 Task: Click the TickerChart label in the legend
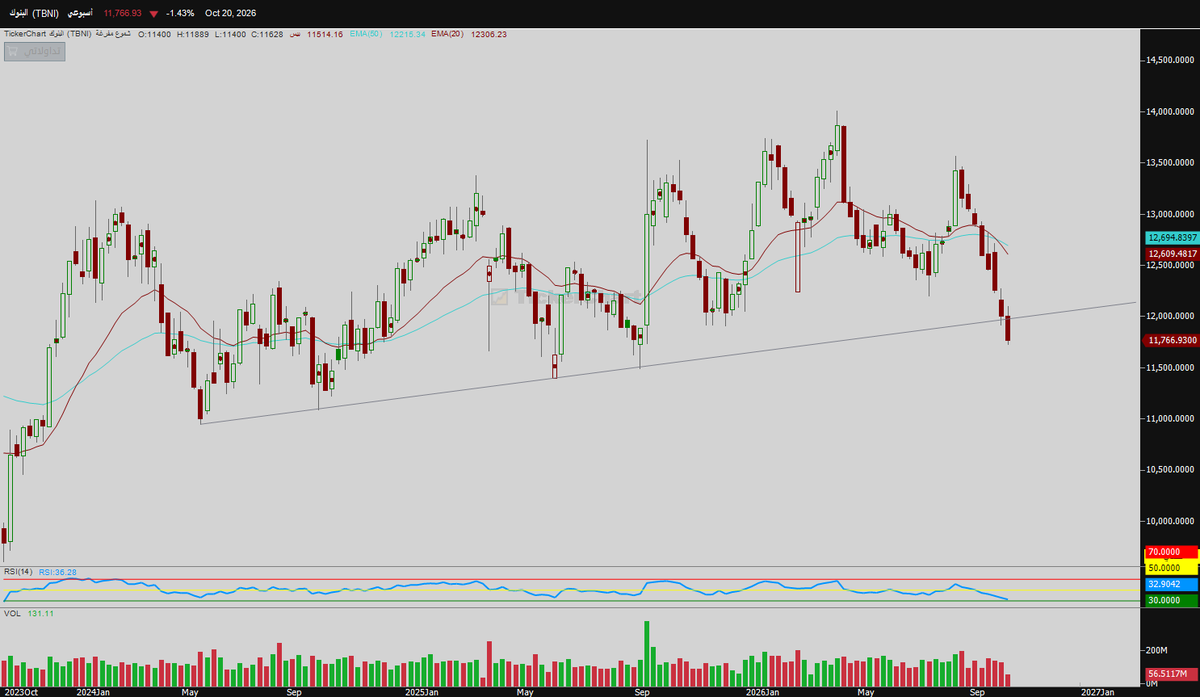(x=25, y=34)
